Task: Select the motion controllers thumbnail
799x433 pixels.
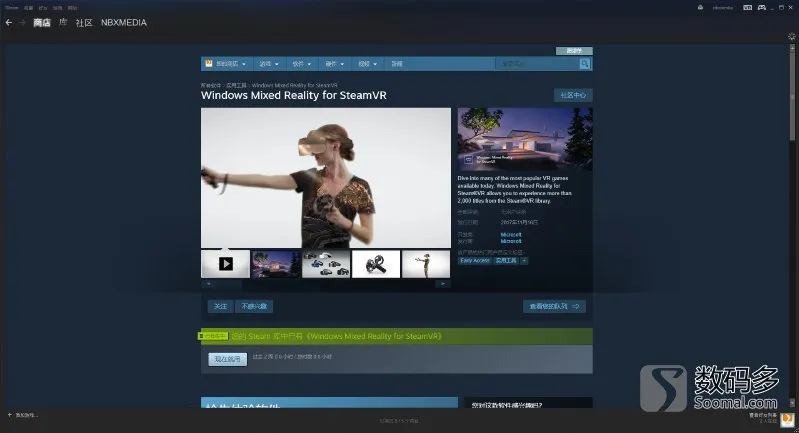Action: coord(376,264)
